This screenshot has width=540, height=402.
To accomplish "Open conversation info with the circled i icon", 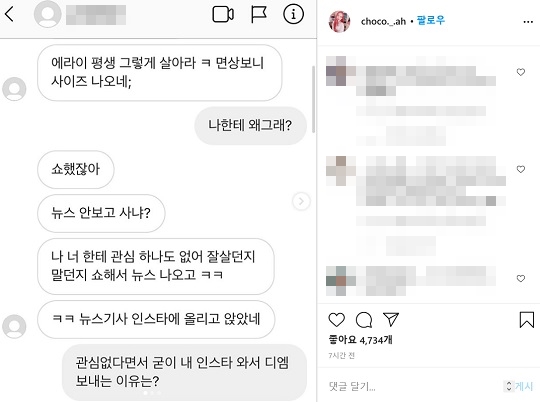I will coord(293,14).
